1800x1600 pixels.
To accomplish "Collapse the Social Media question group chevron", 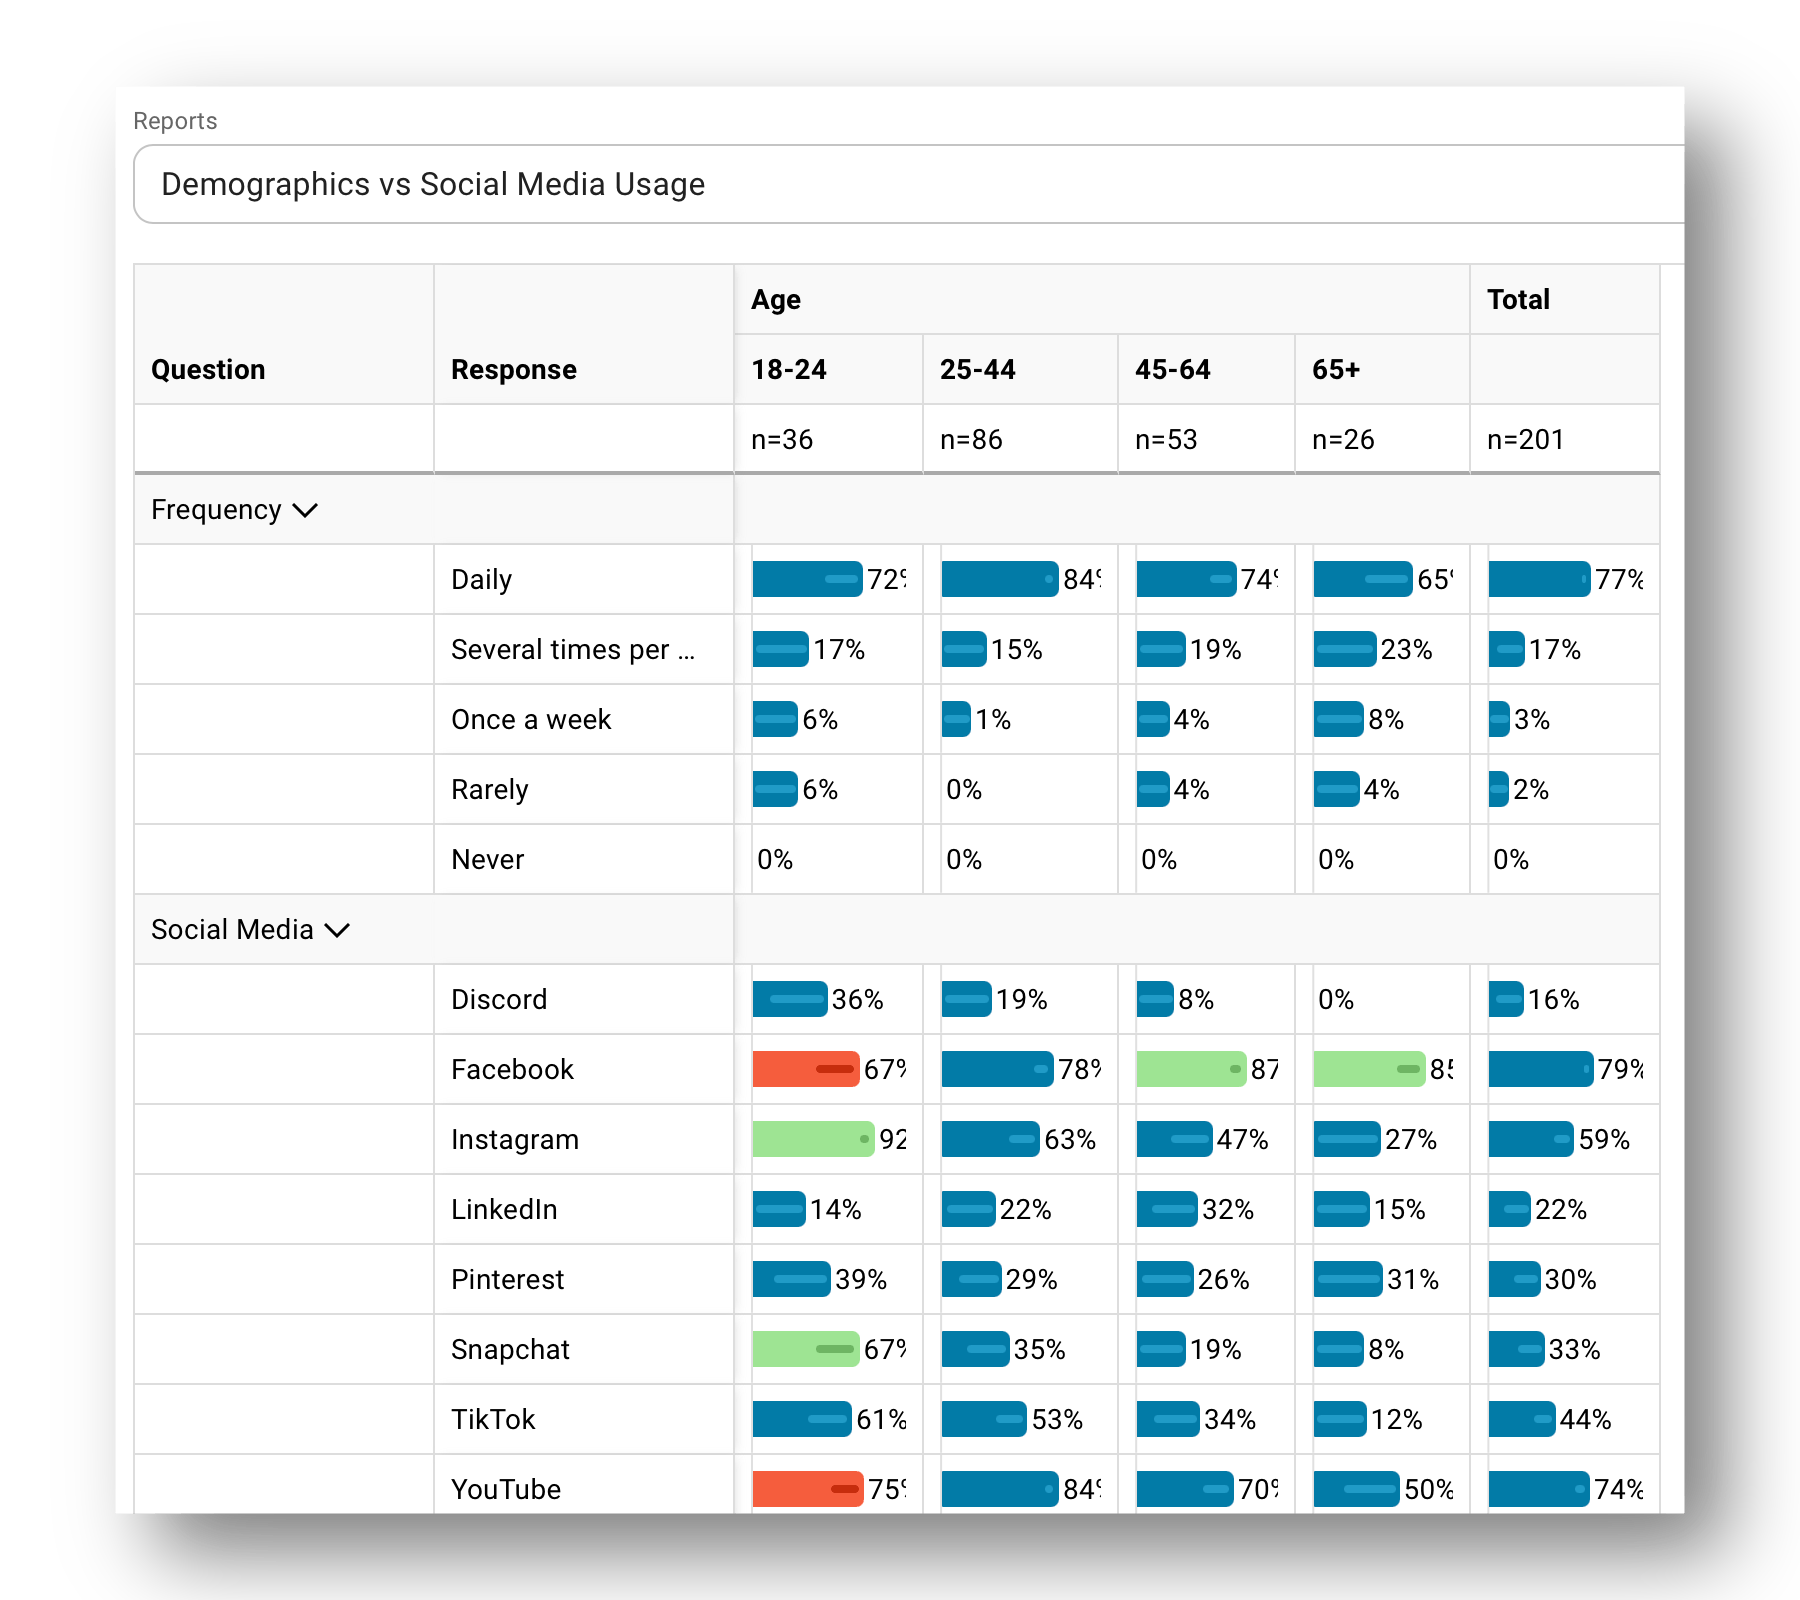I will (338, 930).
